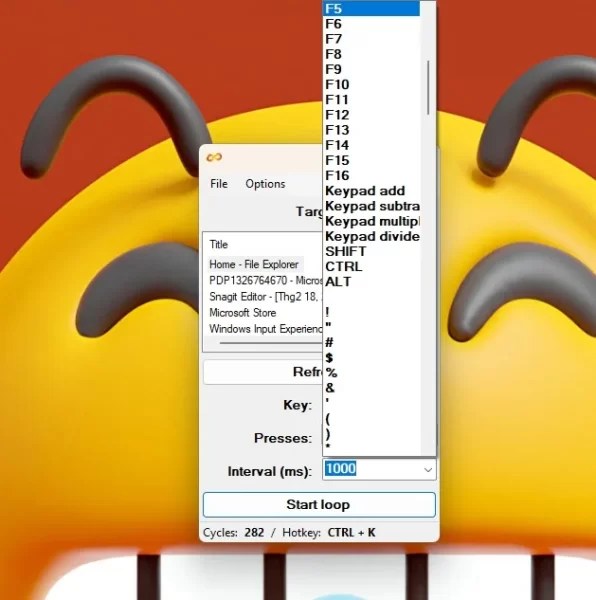Click the CTRL + K hotkey text
Image resolution: width=596 pixels, height=600 pixels.
coord(351,533)
